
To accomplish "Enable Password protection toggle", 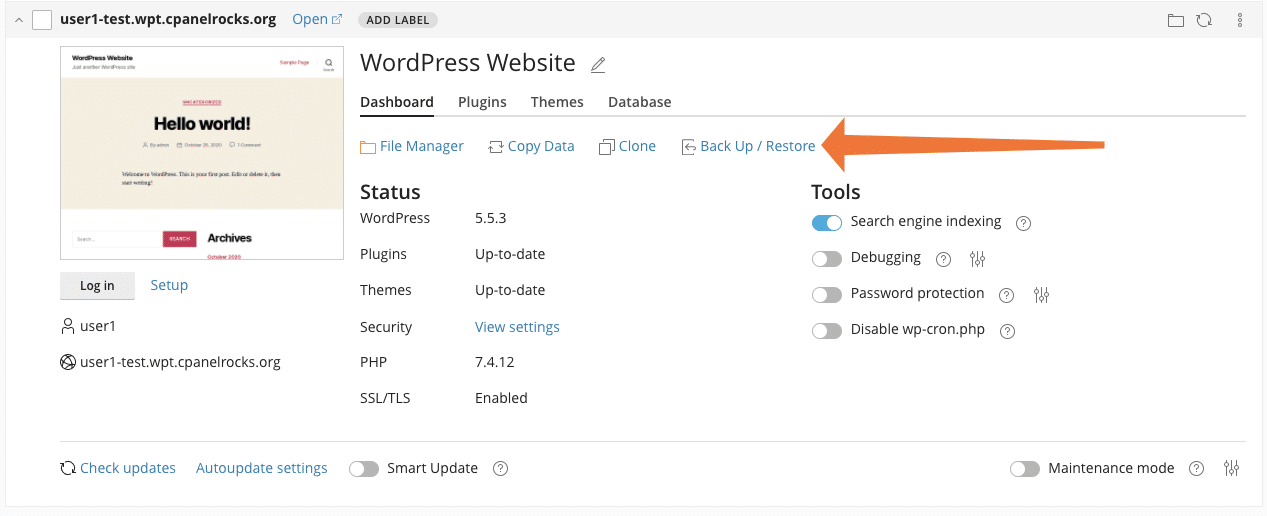I will click(827, 295).
